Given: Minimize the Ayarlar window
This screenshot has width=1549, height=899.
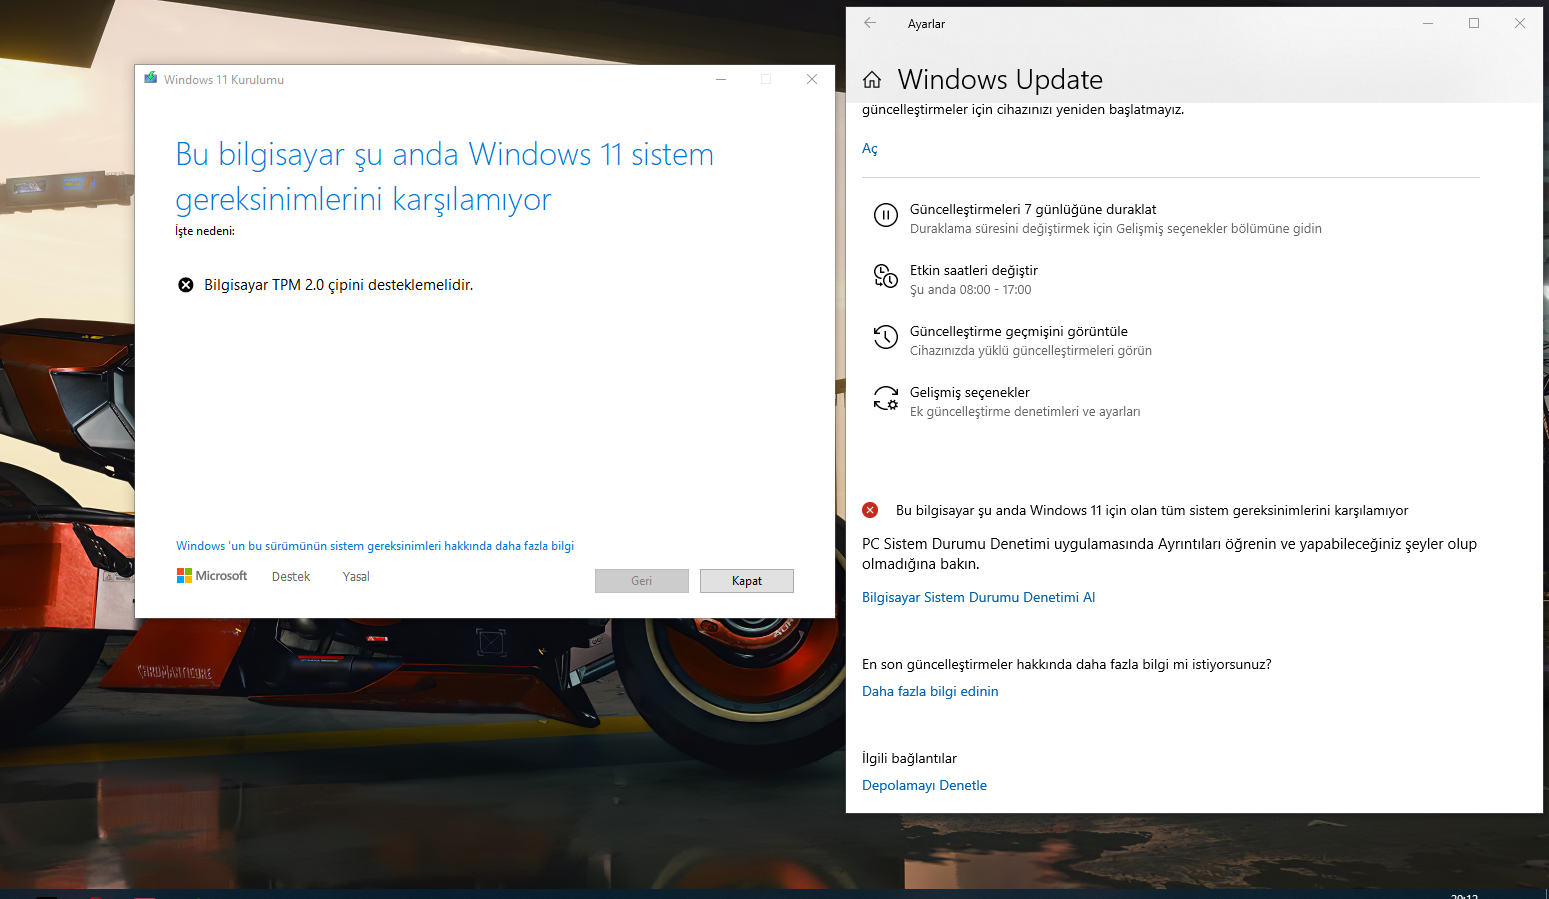Looking at the screenshot, I should [1428, 23].
